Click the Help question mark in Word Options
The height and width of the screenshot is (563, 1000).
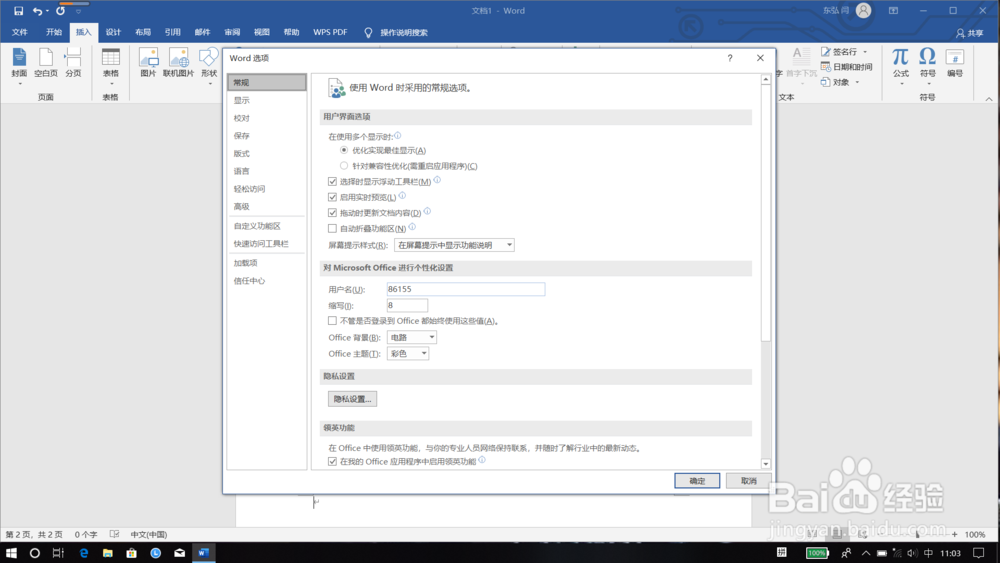pos(730,58)
